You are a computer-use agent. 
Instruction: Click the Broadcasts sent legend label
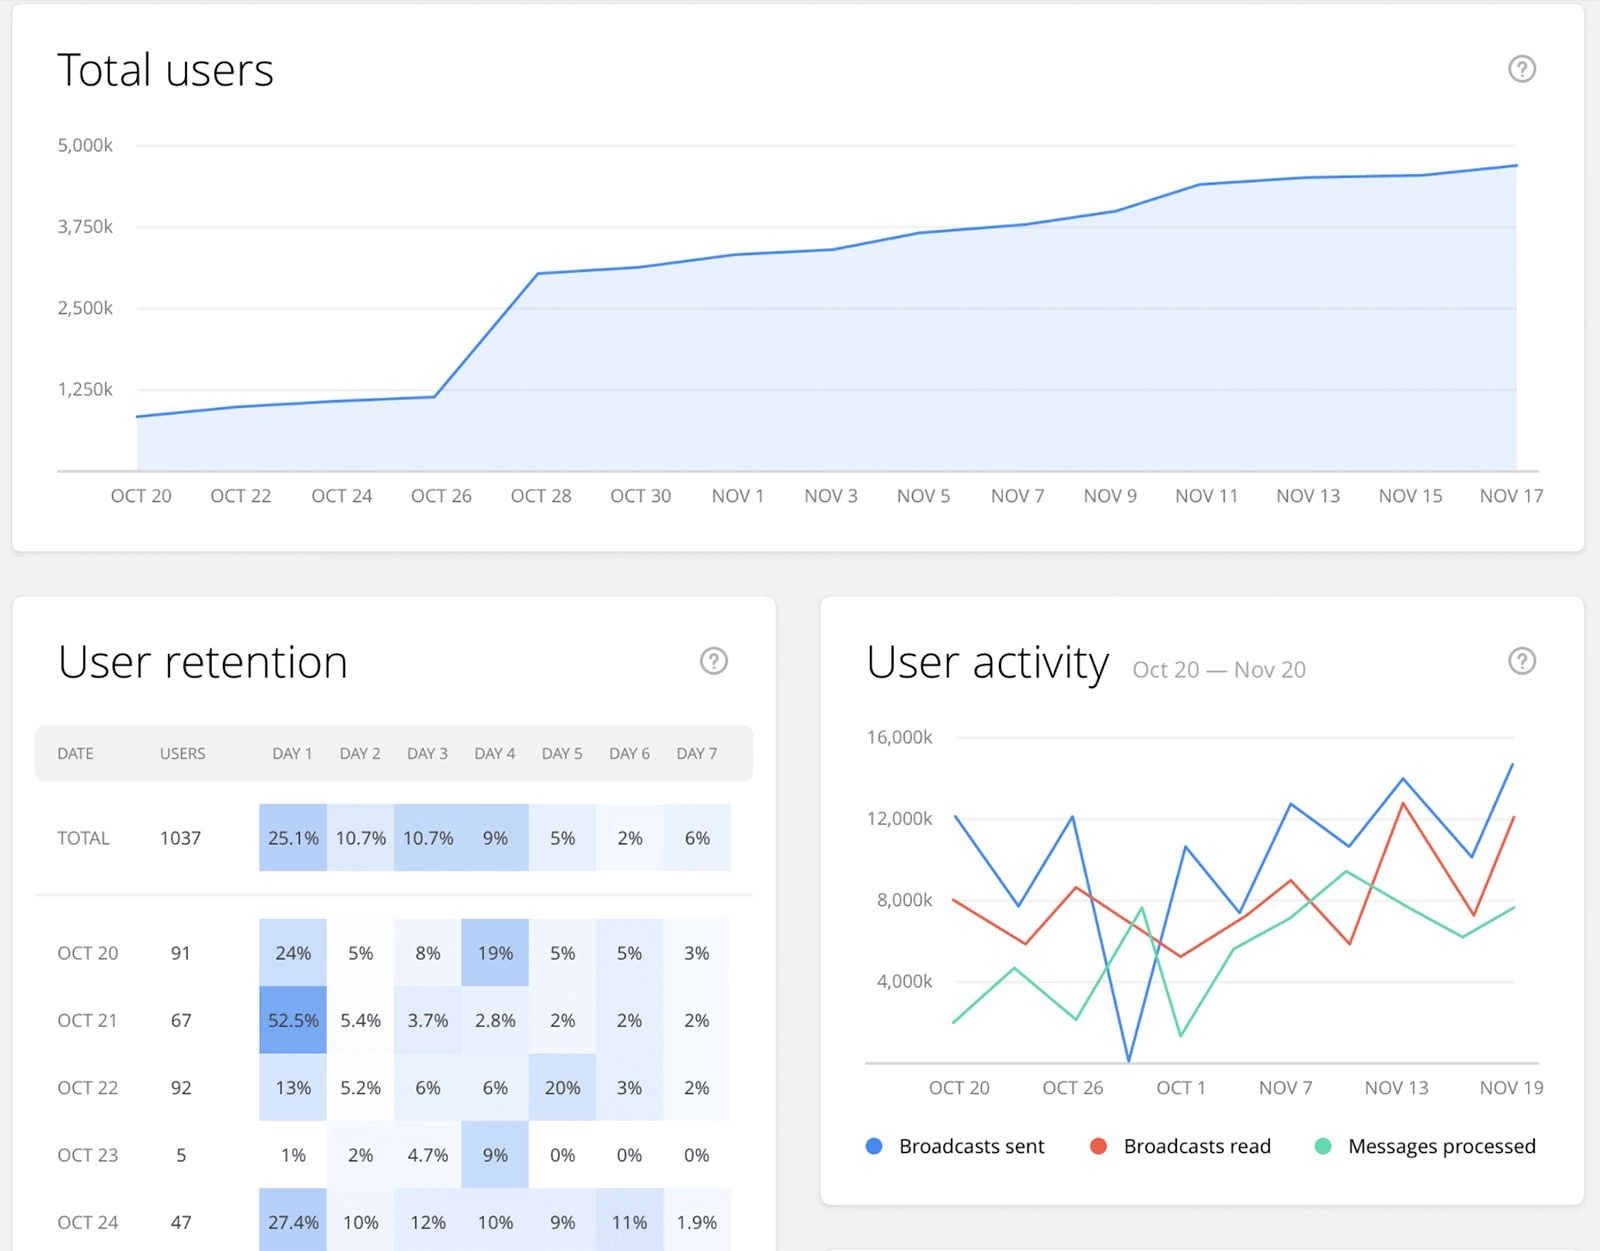point(971,1146)
